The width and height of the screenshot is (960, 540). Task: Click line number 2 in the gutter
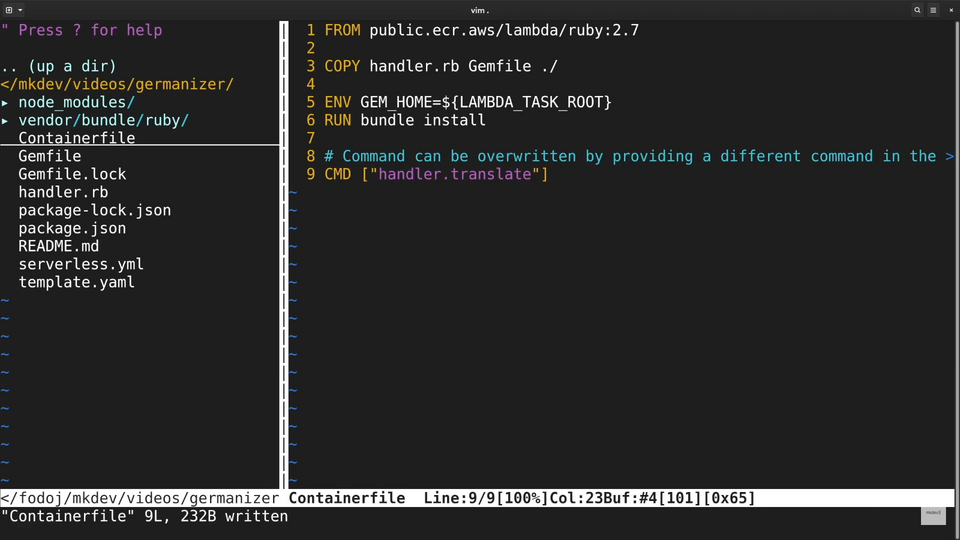click(311, 48)
